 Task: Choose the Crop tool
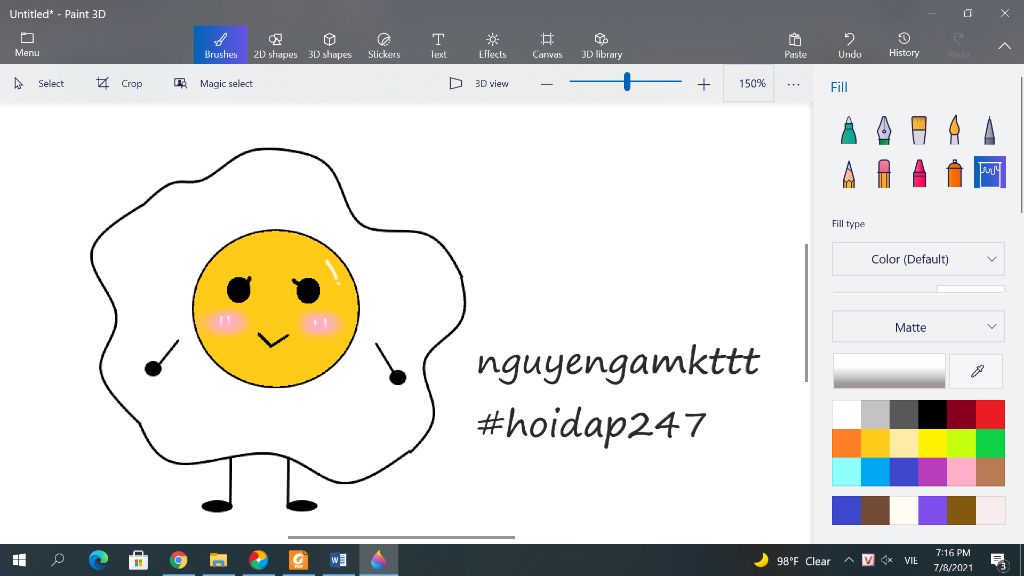pyautogui.click(x=119, y=84)
